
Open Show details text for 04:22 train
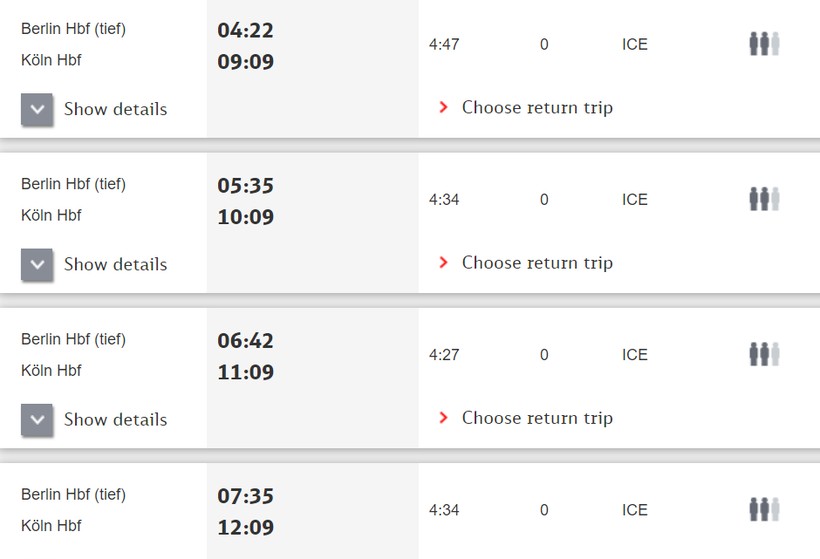[115, 109]
